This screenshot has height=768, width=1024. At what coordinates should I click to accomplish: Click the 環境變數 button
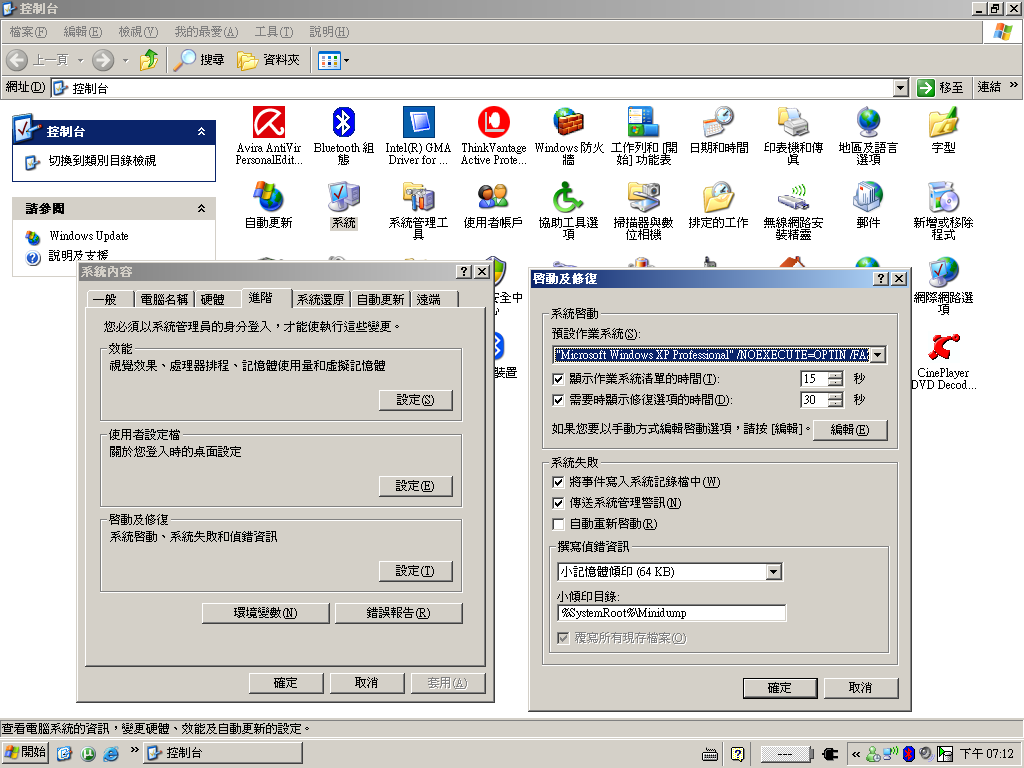(265, 613)
